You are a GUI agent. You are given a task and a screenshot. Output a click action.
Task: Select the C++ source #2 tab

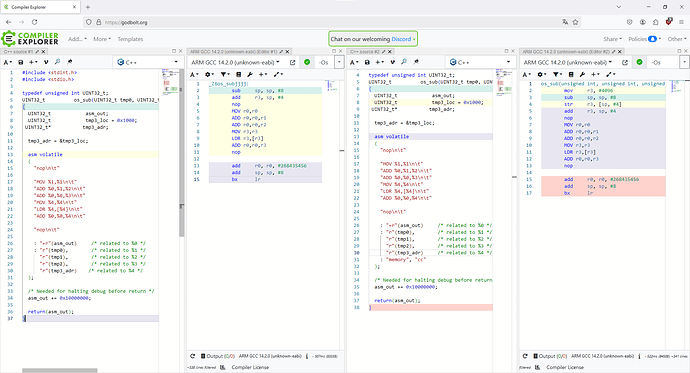365,51
